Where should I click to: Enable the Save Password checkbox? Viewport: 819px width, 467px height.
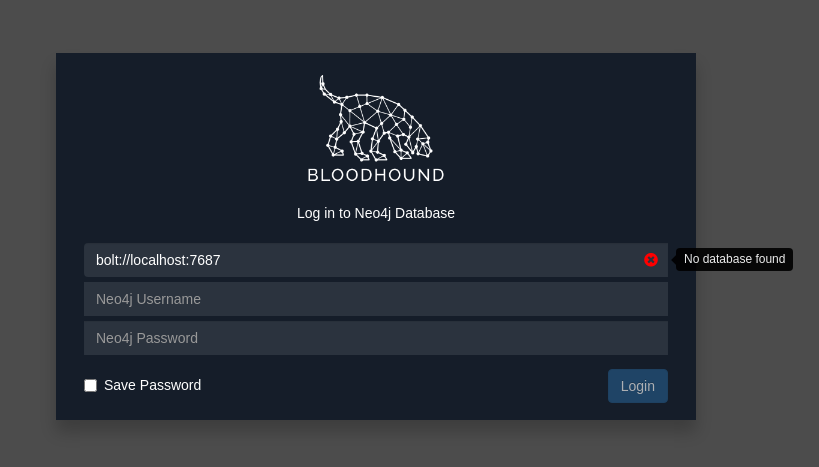click(91, 385)
